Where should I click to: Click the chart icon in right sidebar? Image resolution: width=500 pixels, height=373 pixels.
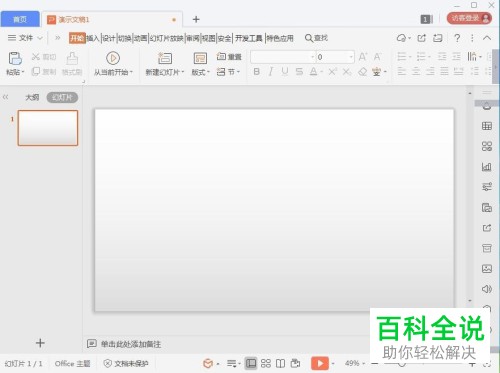pyautogui.click(x=487, y=167)
